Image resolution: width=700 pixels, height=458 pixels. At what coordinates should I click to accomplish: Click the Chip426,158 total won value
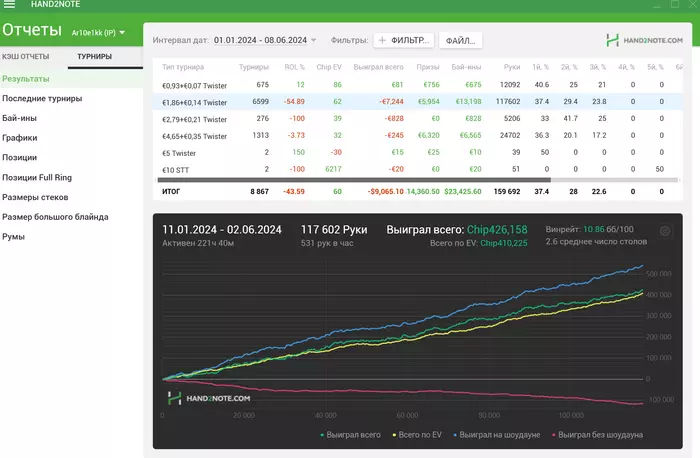pos(497,230)
